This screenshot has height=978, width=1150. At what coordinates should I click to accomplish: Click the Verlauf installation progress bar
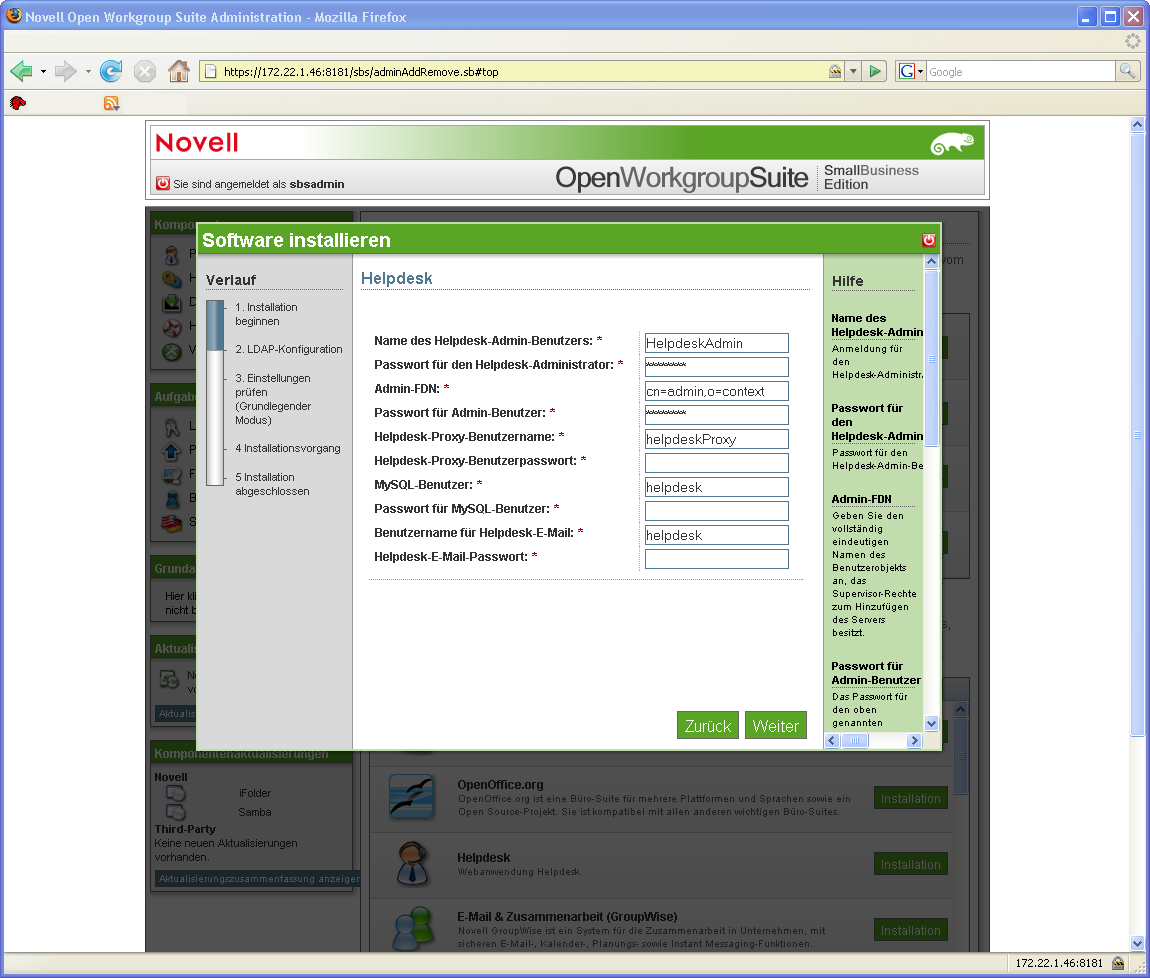click(x=215, y=393)
